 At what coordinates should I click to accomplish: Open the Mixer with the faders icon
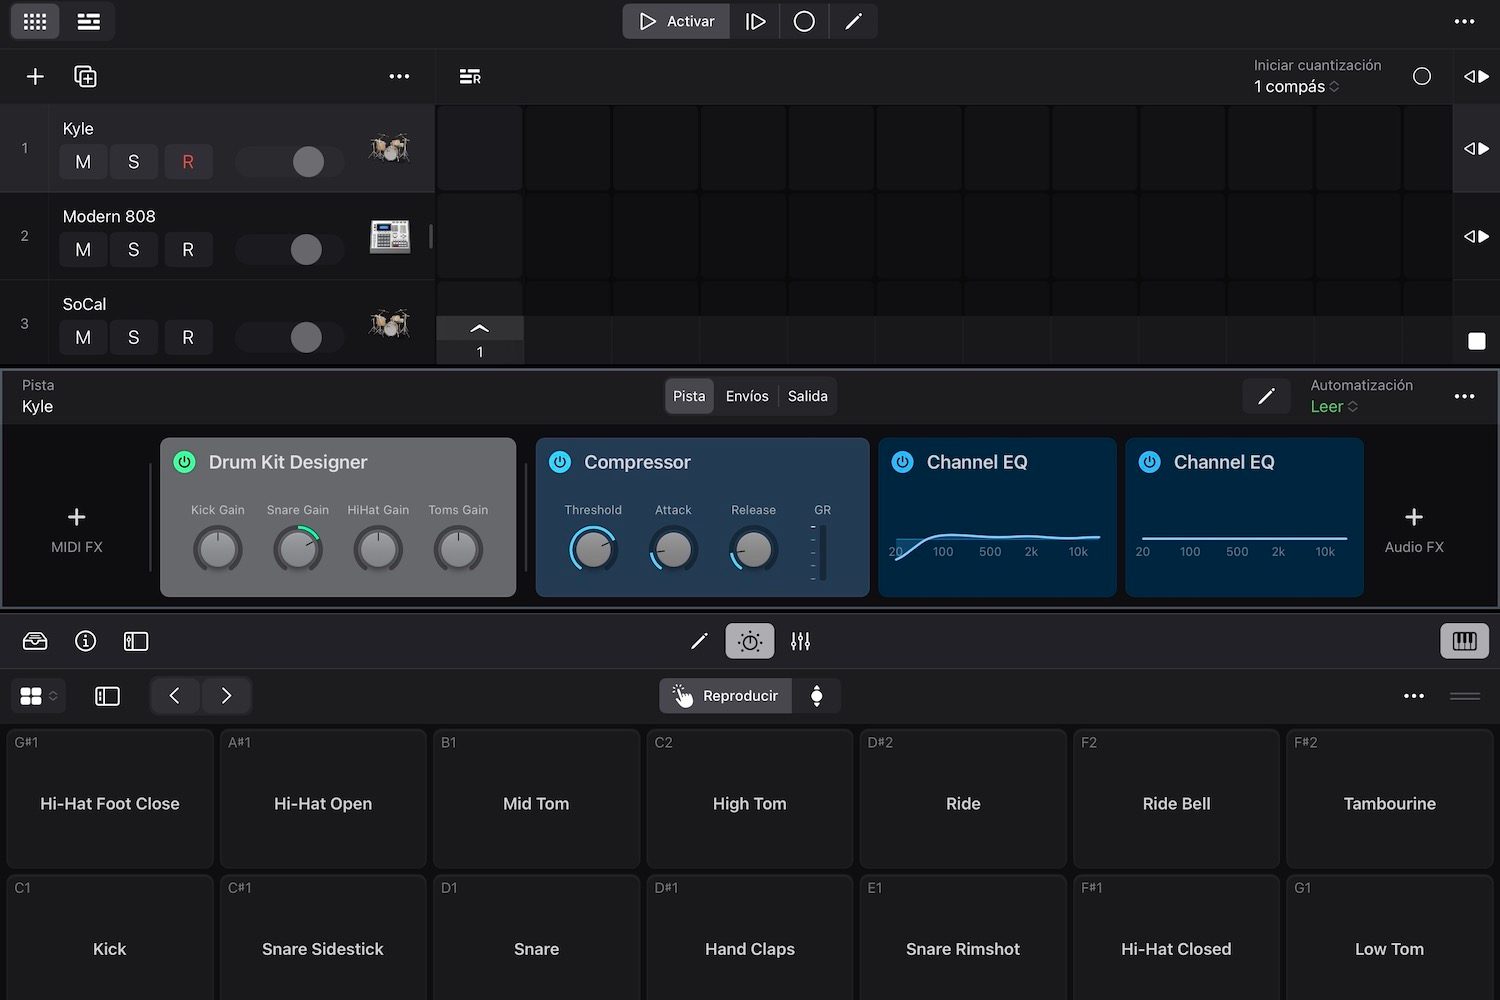[x=800, y=641]
